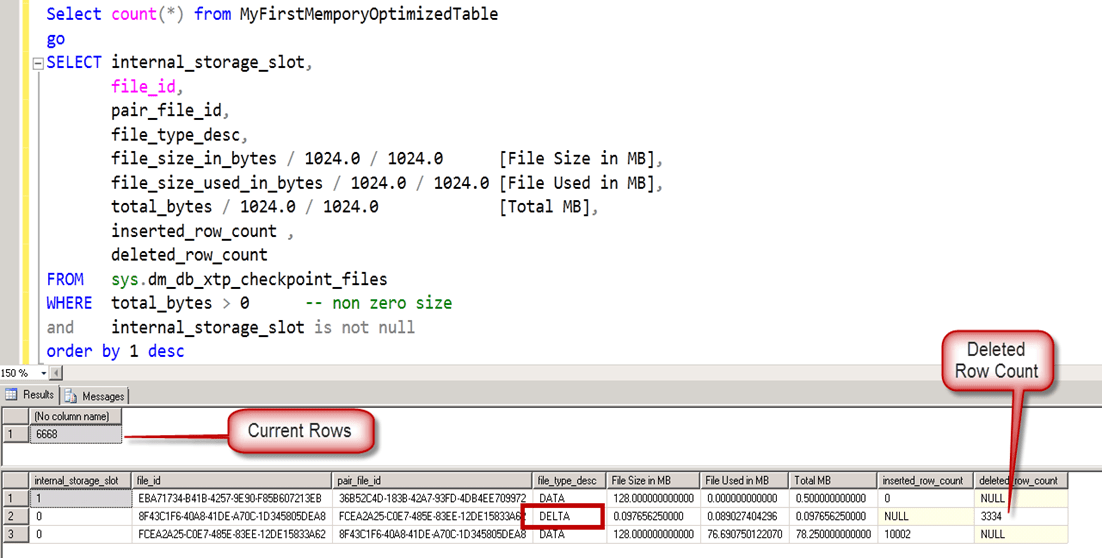Select the inserted_row_count column header
Viewport: 1102px width, 558px height.
(x=923, y=480)
